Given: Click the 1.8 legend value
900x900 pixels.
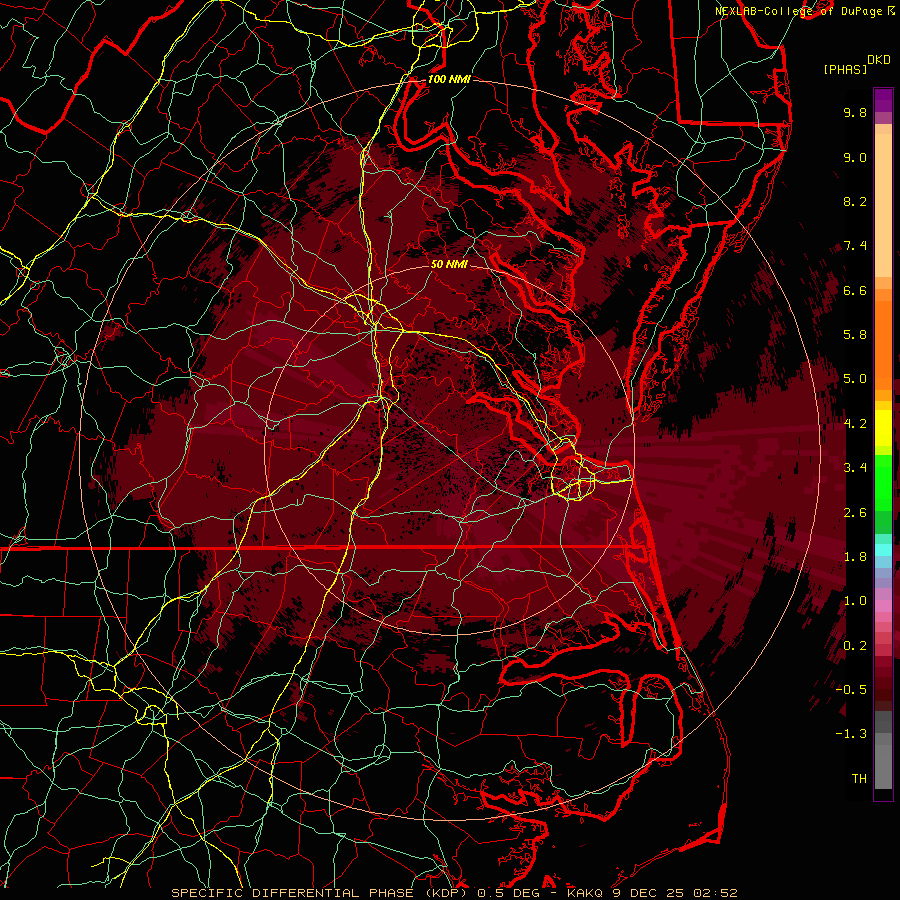Looking at the screenshot, I should click(855, 557).
